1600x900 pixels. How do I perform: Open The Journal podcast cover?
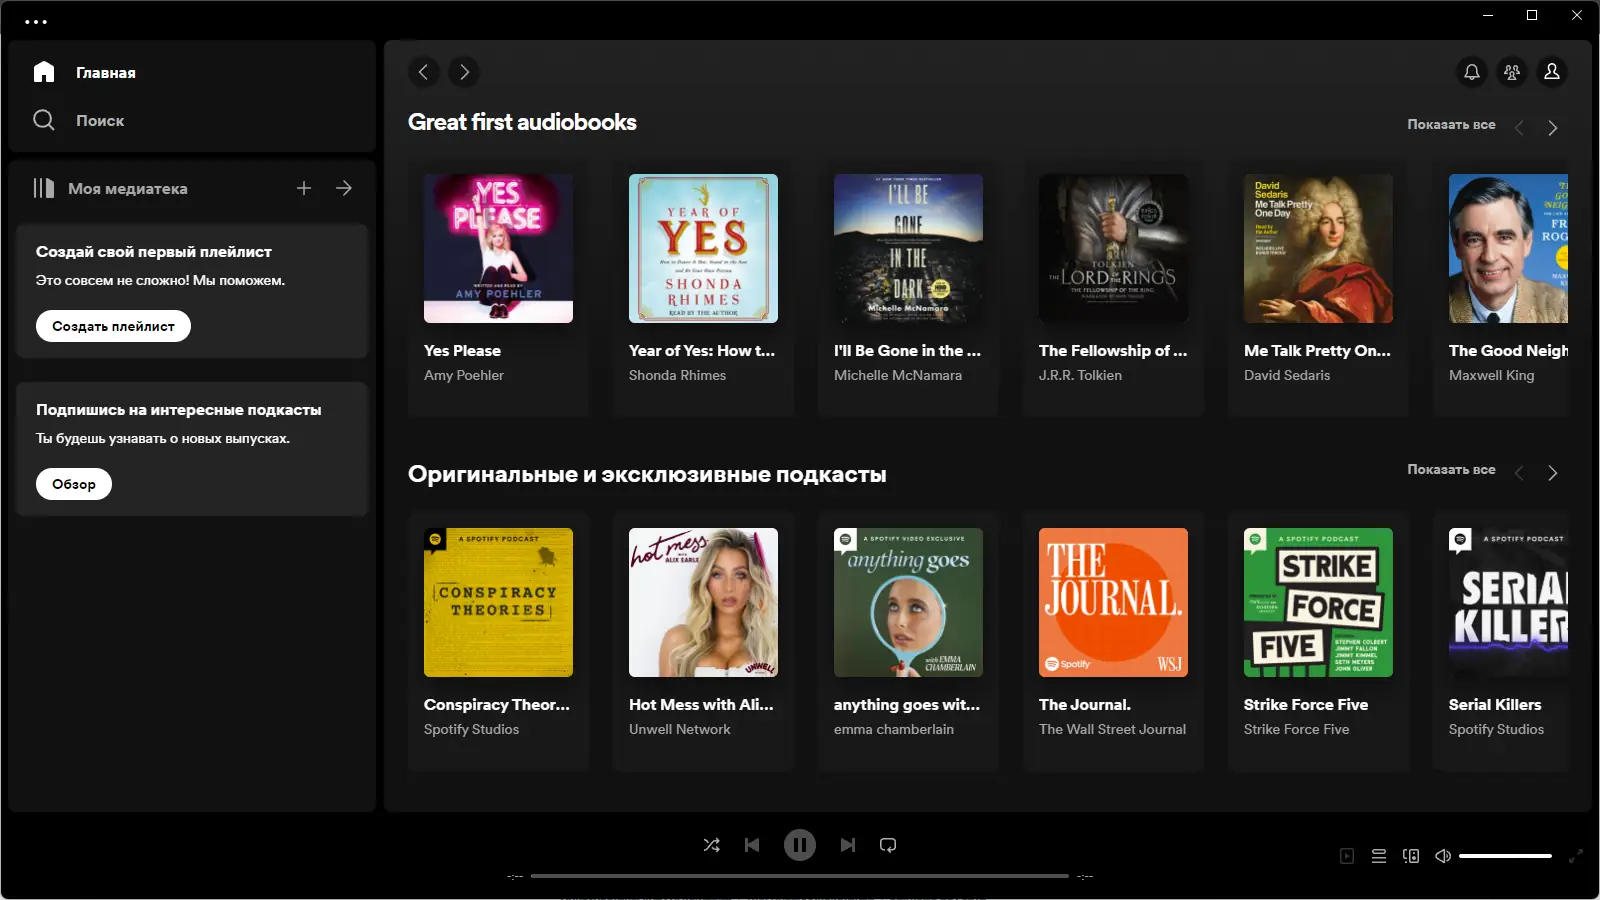(x=1113, y=602)
